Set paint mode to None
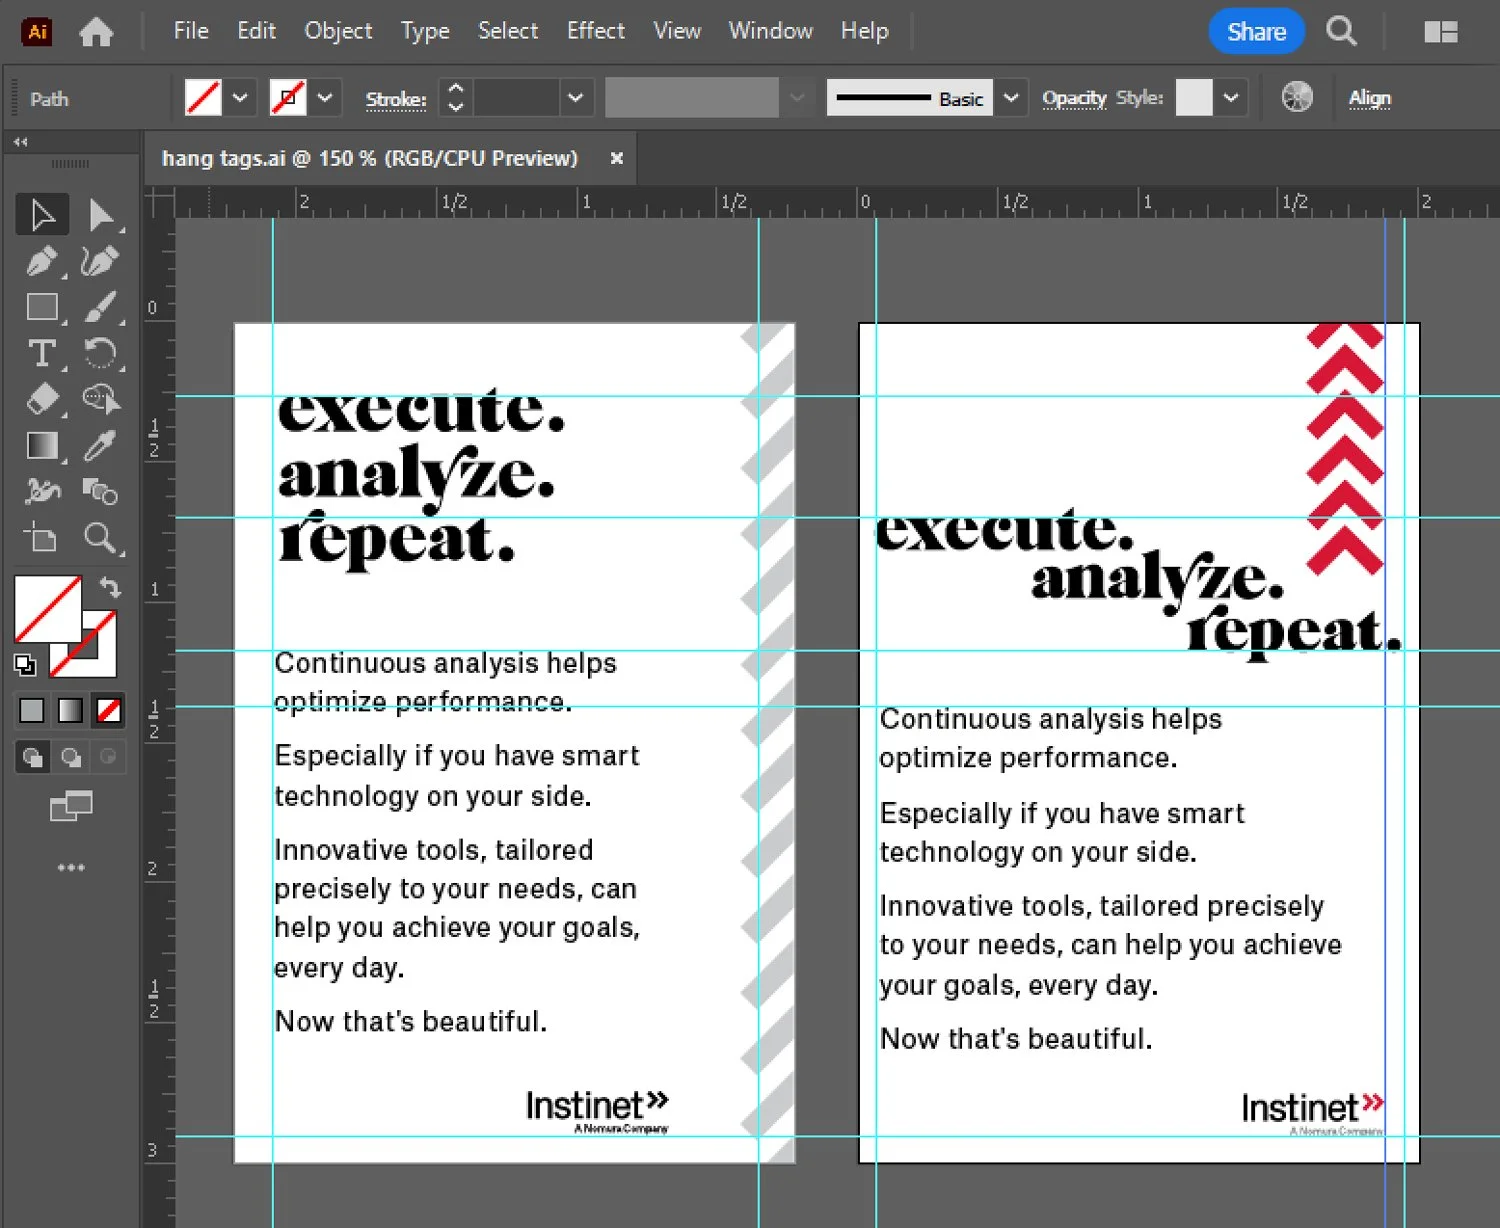Image resolution: width=1500 pixels, height=1228 pixels. tap(109, 710)
